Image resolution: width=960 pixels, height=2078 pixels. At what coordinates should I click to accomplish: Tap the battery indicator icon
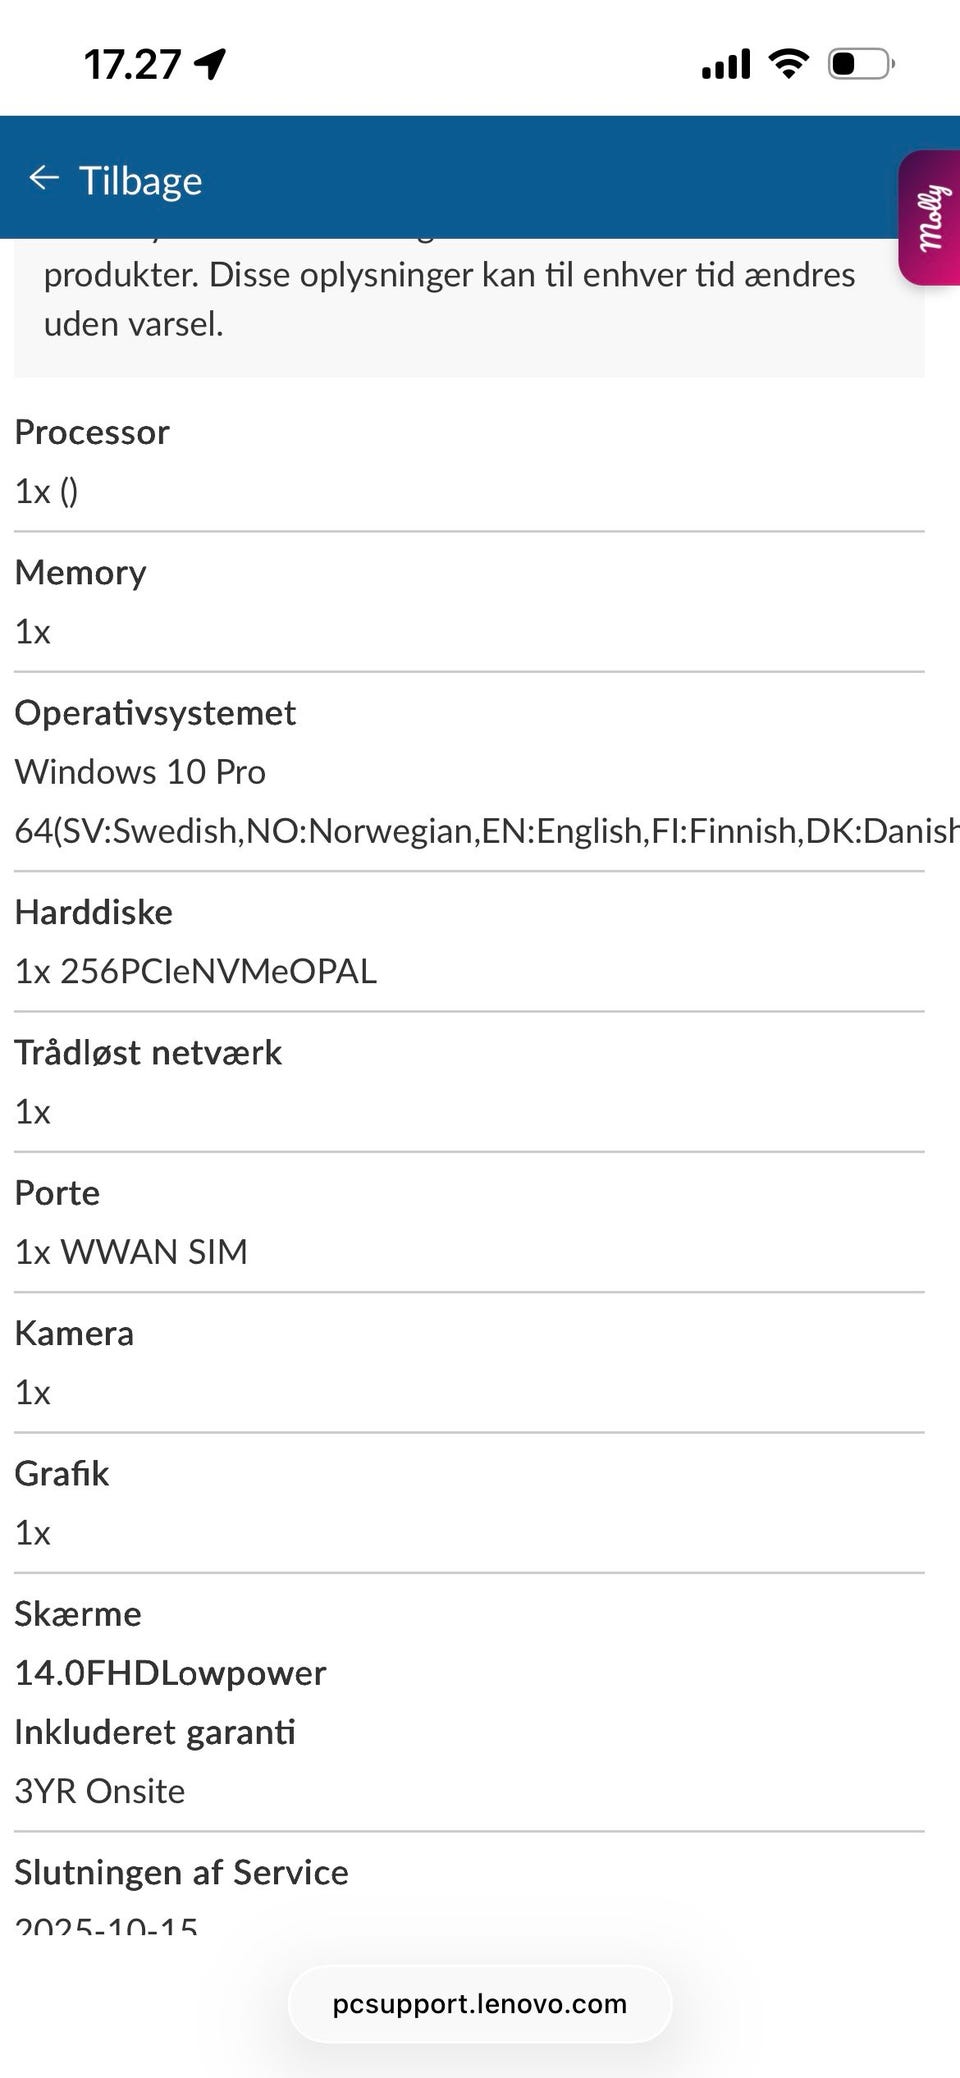click(860, 64)
